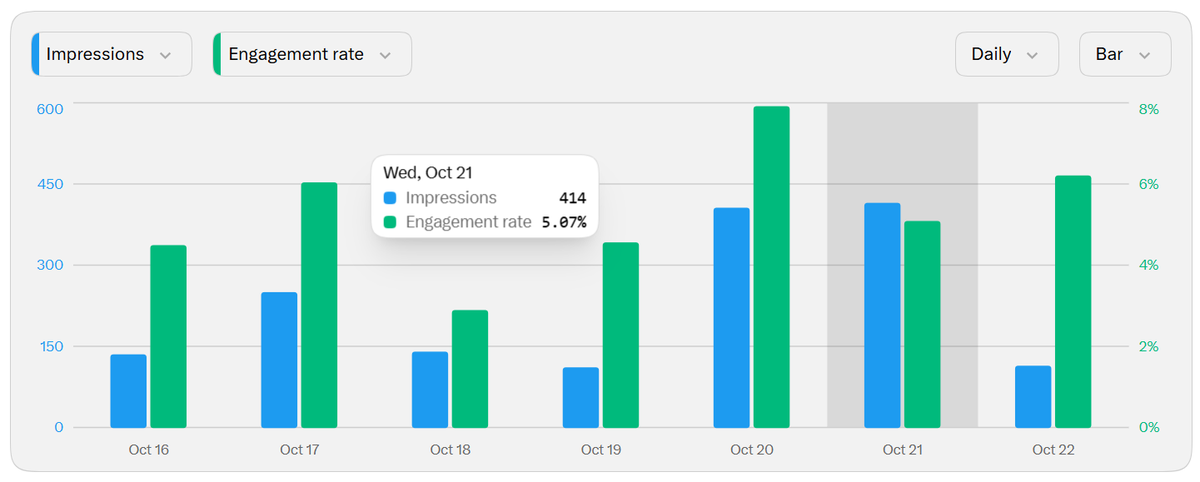
Task: Click the 5.07% value in the tooltip
Action: point(564,222)
